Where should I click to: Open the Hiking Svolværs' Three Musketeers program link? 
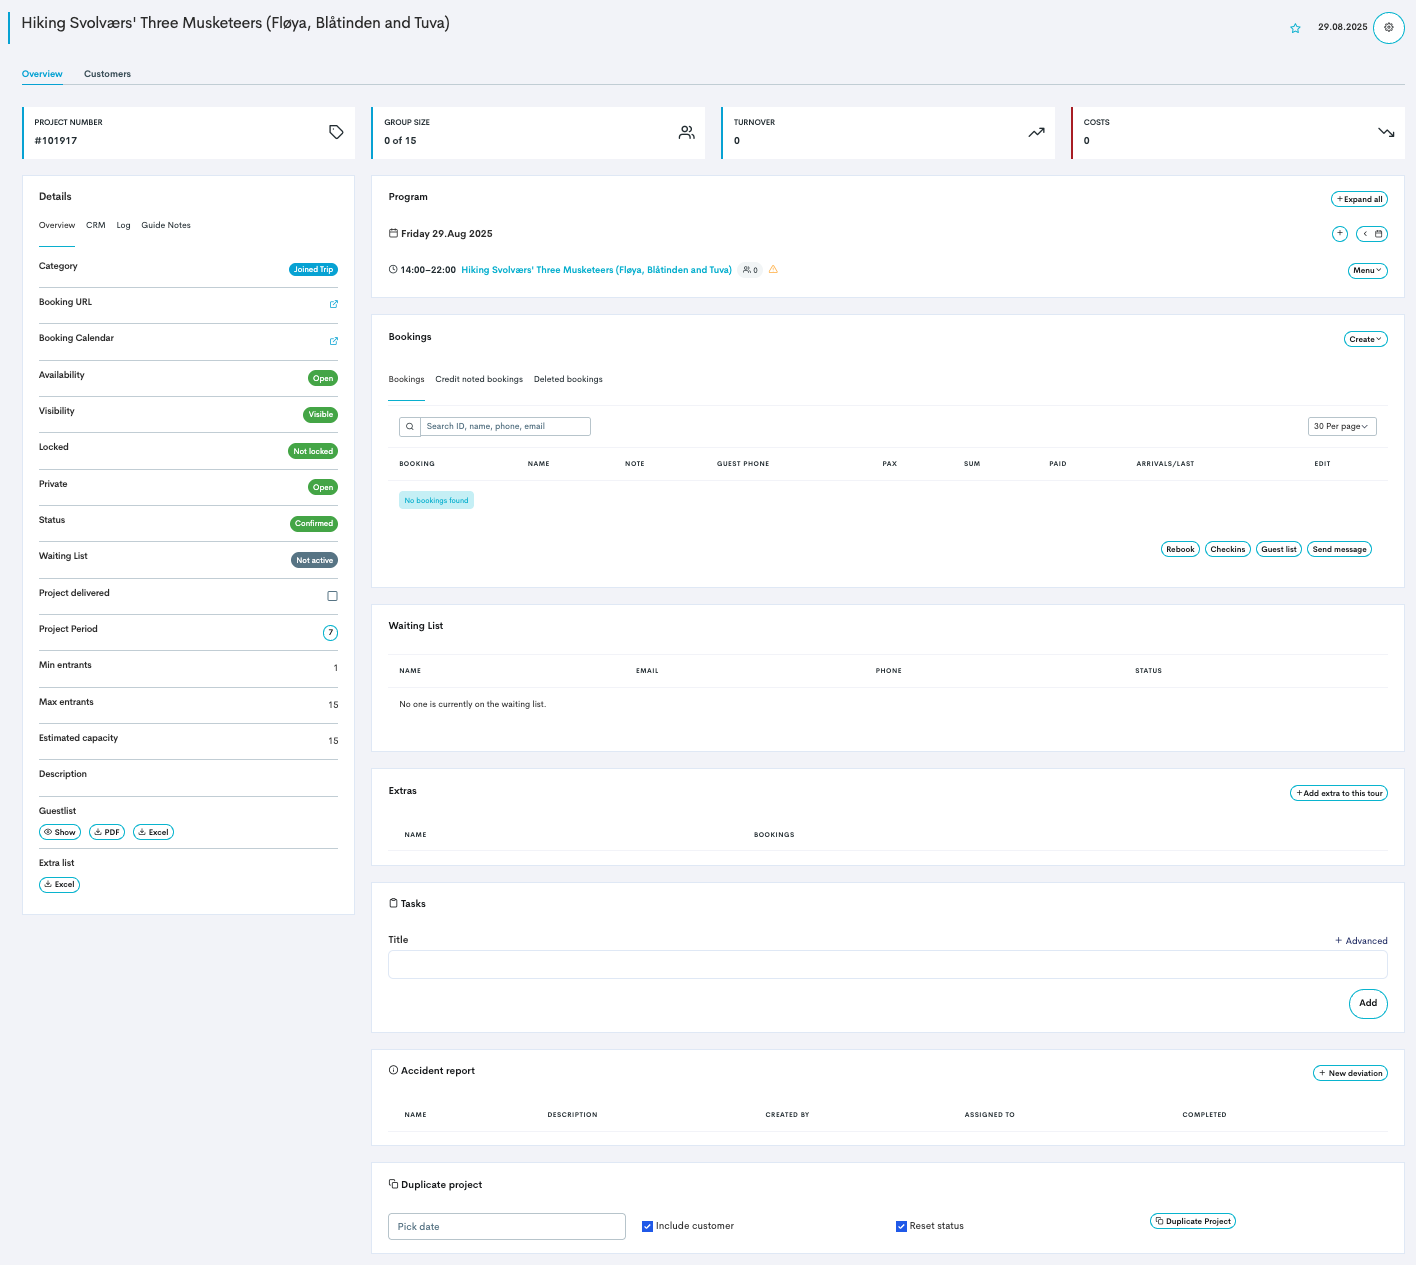click(596, 270)
